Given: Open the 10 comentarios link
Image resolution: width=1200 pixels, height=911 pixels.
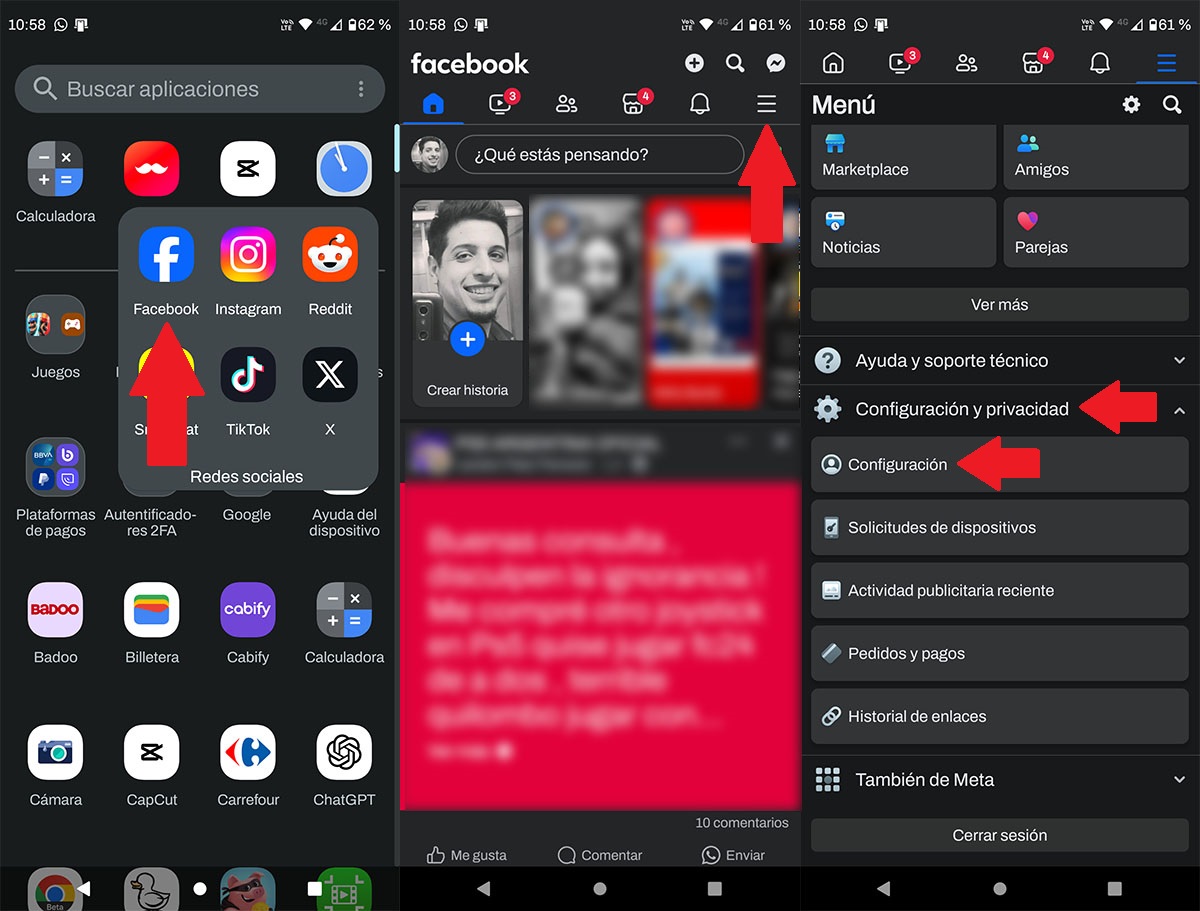Looking at the screenshot, I should [x=742, y=823].
